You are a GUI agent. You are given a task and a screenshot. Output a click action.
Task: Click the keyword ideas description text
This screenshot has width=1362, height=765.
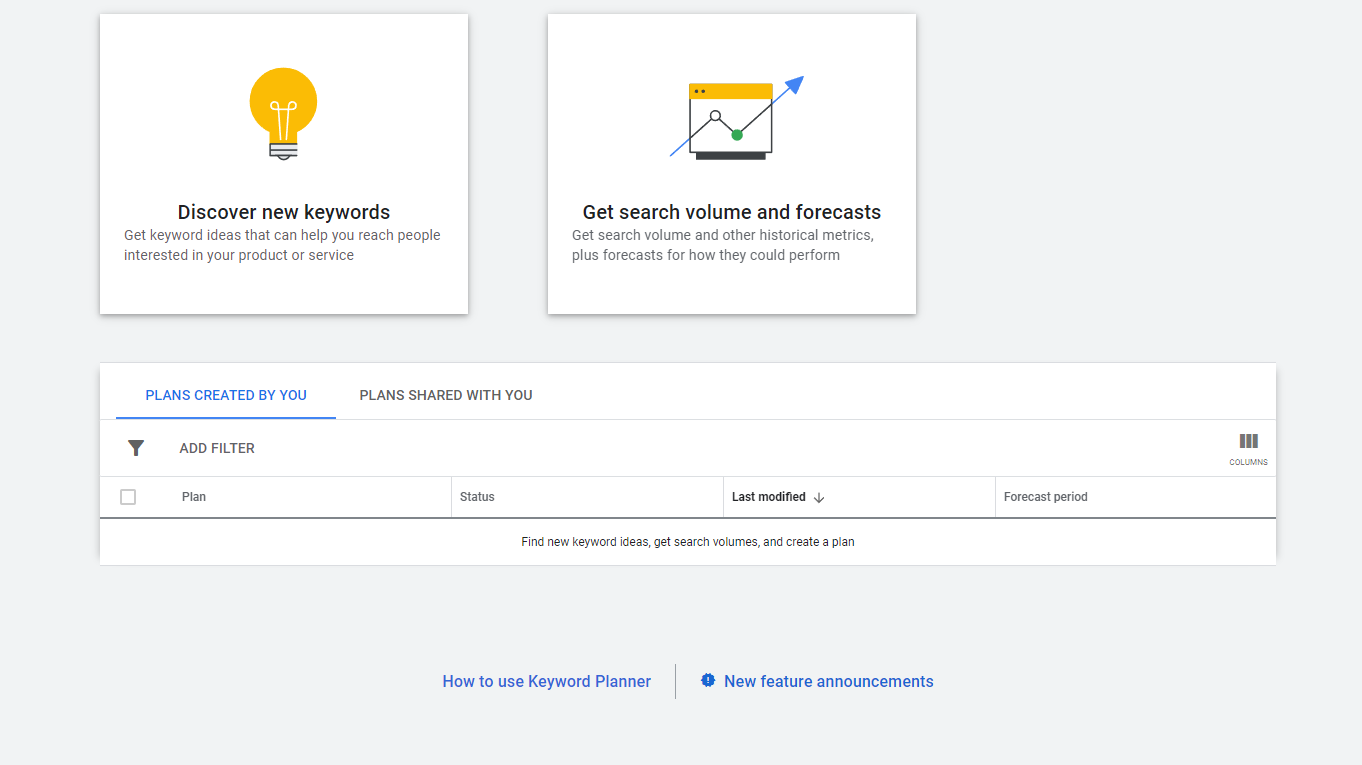[x=282, y=245]
